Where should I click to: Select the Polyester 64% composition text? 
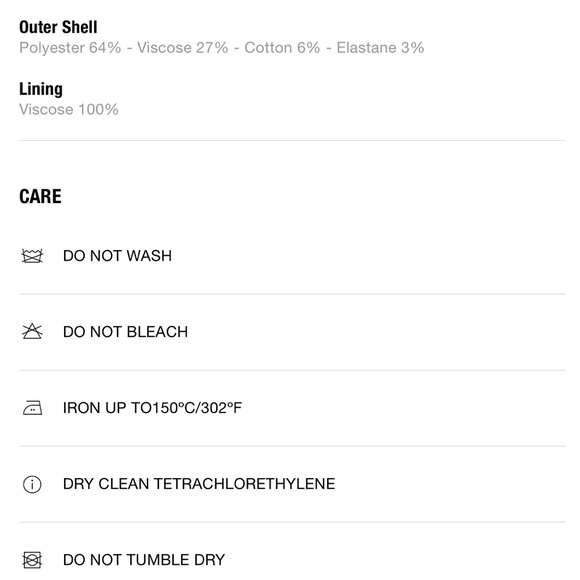tap(70, 48)
